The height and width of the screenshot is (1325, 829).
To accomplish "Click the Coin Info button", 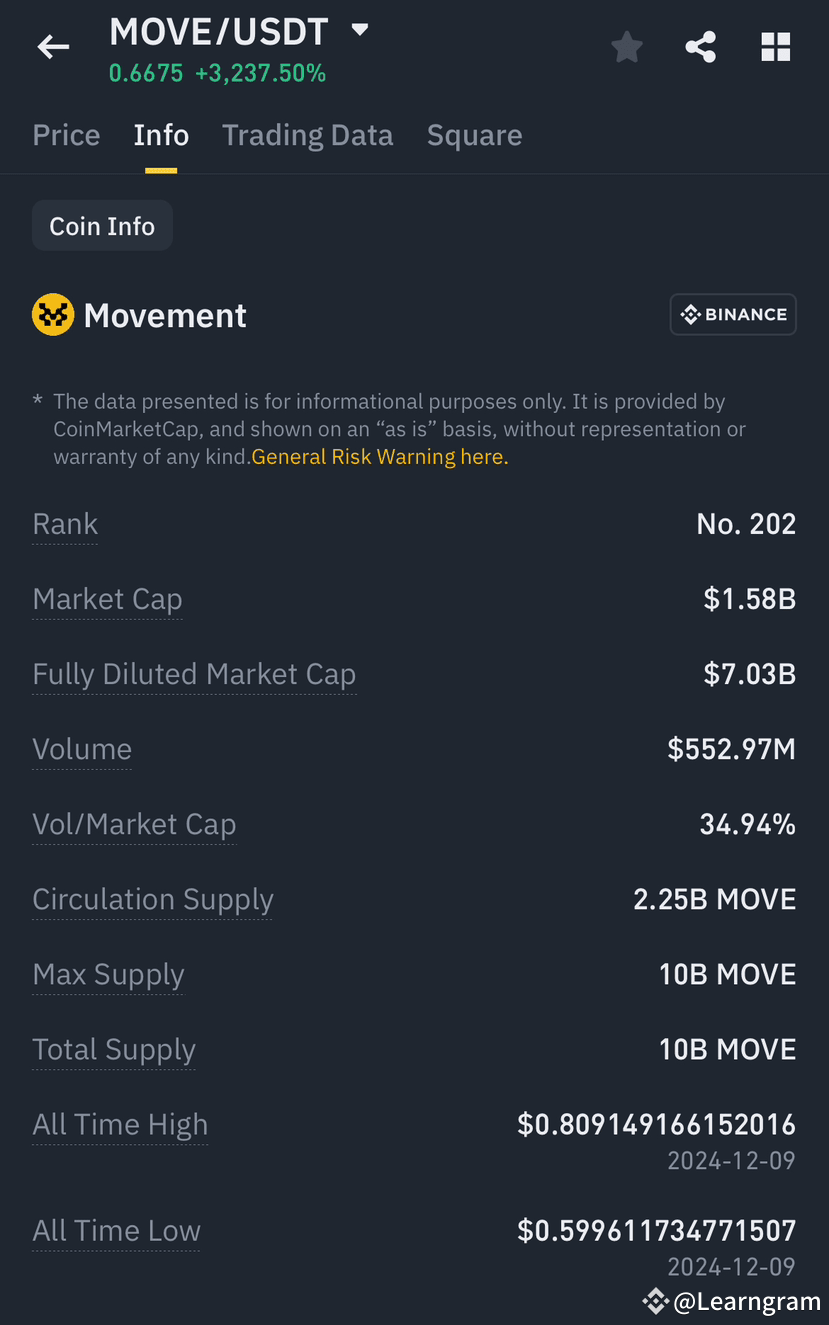I will [101, 225].
